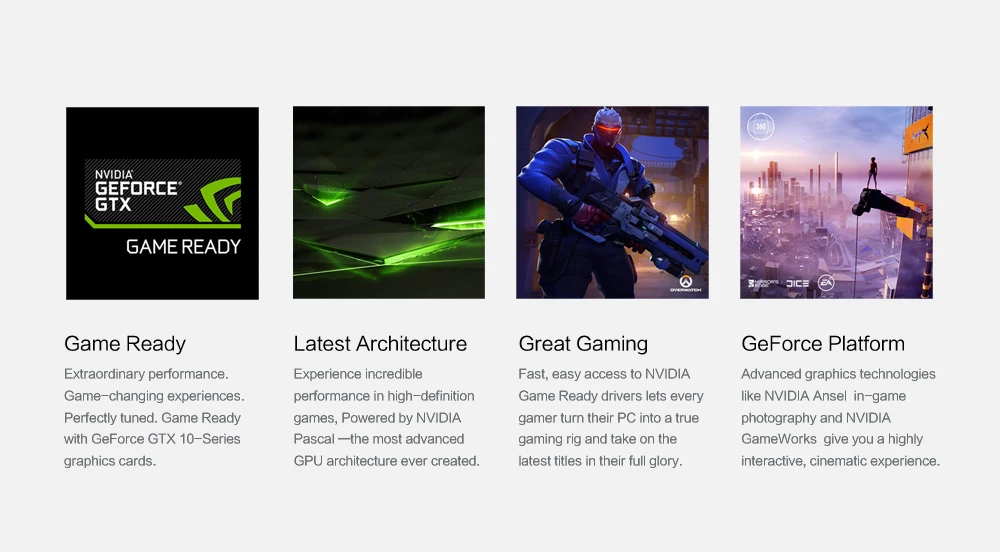The image size is (1000, 552).
Task: Click the 'Latest Architecture' heading
Action: 380,344
